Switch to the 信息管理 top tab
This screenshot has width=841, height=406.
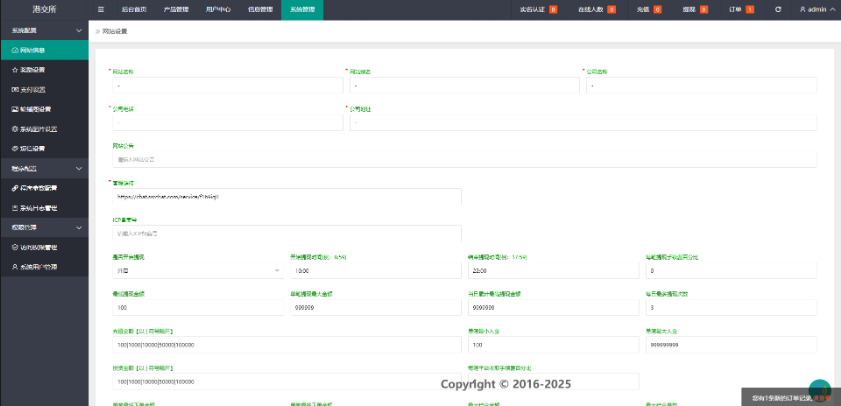(x=260, y=10)
